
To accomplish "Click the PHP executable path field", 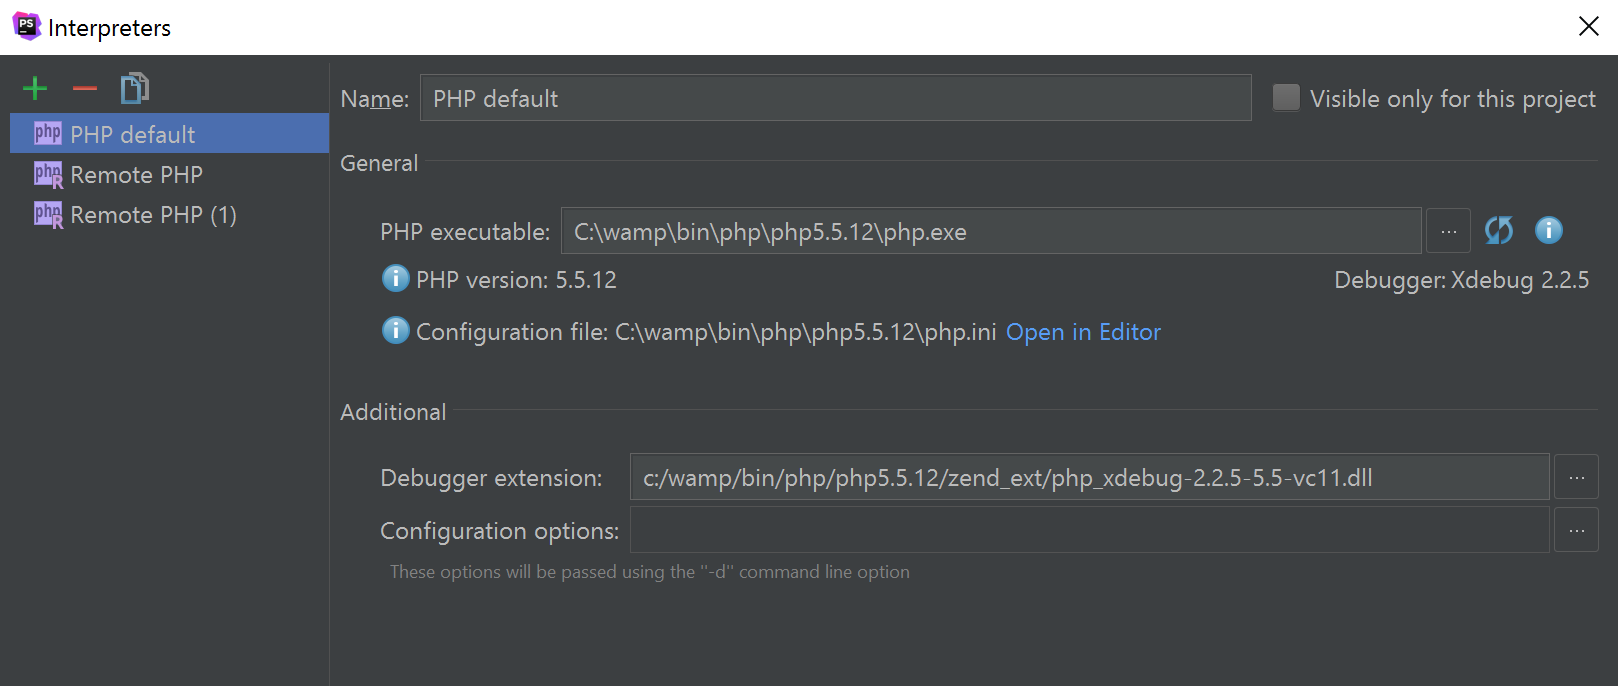I will pos(991,231).
